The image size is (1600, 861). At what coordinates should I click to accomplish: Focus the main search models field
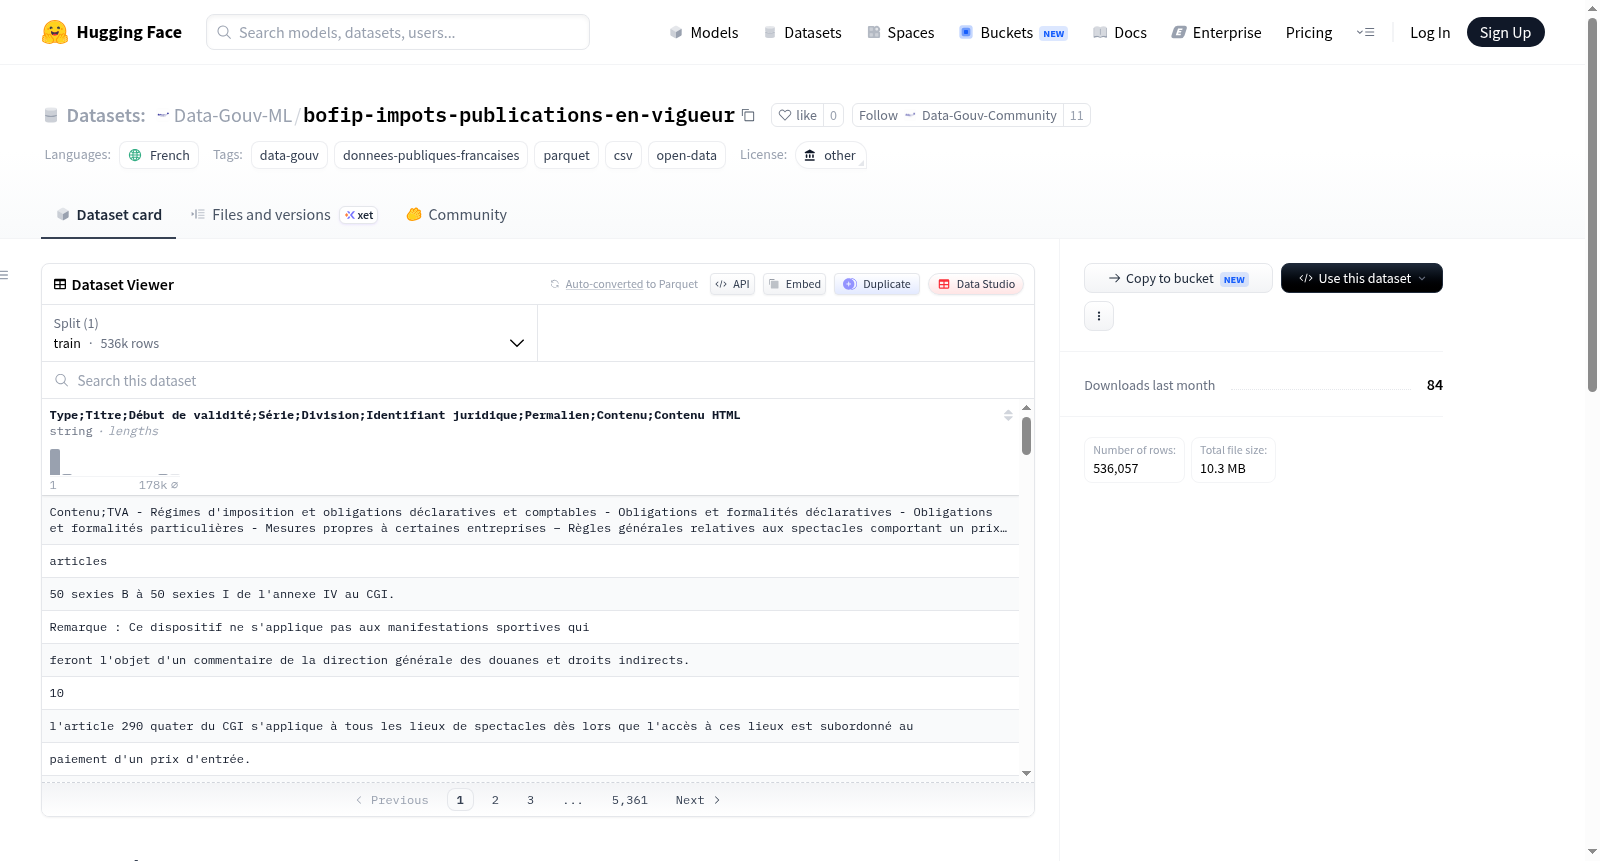(x=398, y=32)
